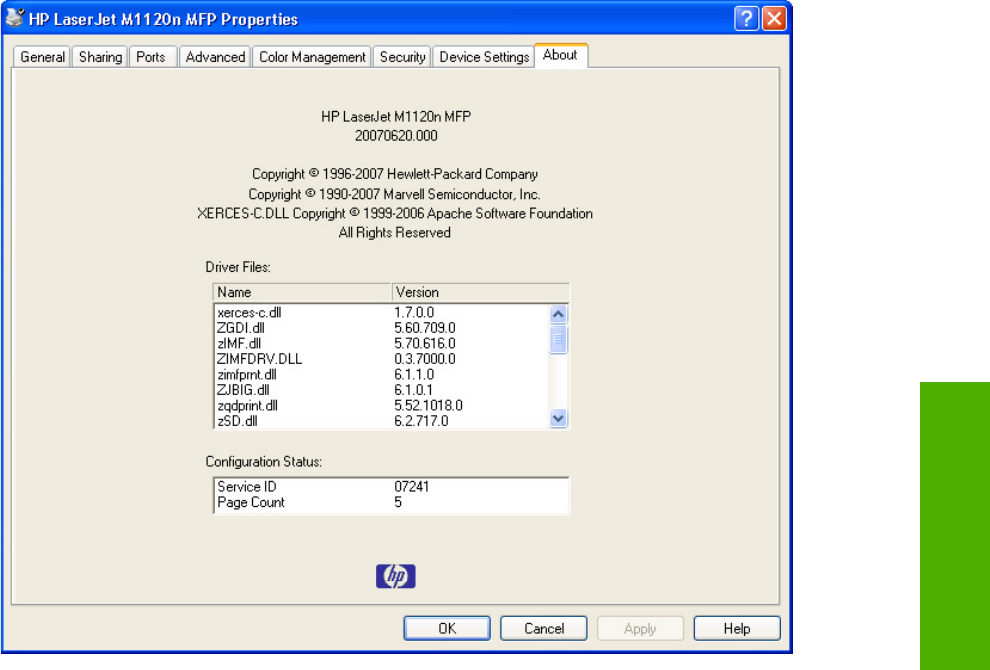Image resolution: width=990 pixels, height=670 pixels.
Task: Close the Properties dialog with X
Action: coord(774,19)
